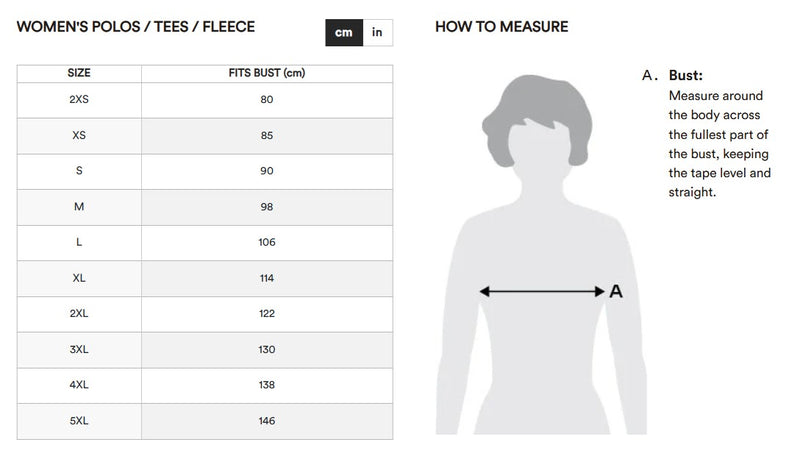Select the XL size row

tap(205, 278)
